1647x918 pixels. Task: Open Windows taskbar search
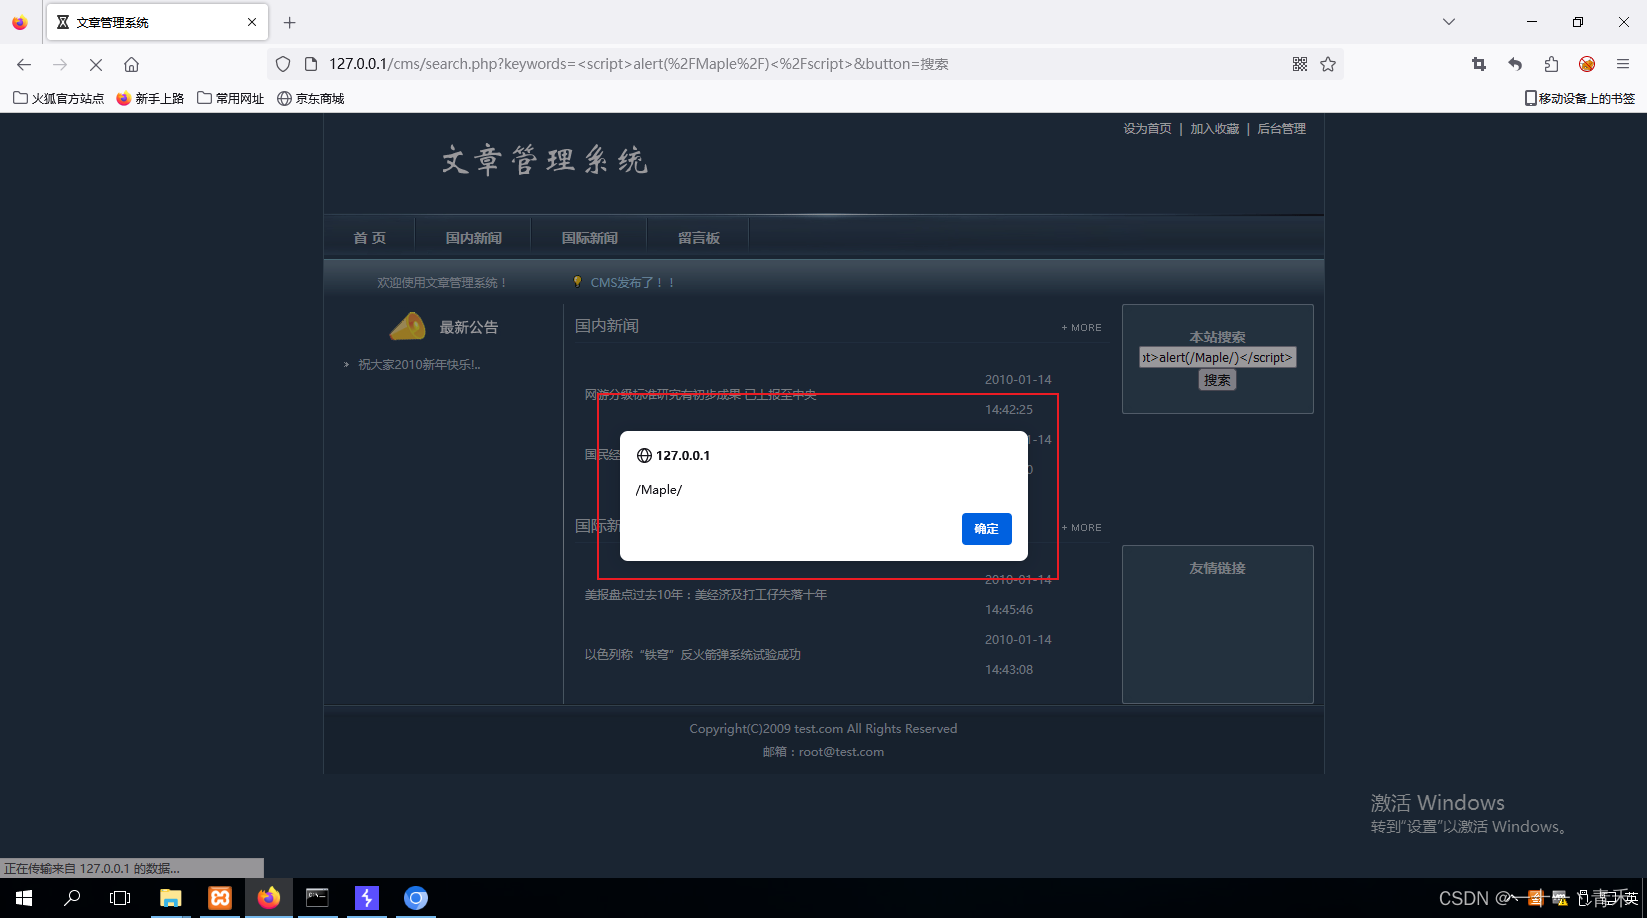[72, 898]
